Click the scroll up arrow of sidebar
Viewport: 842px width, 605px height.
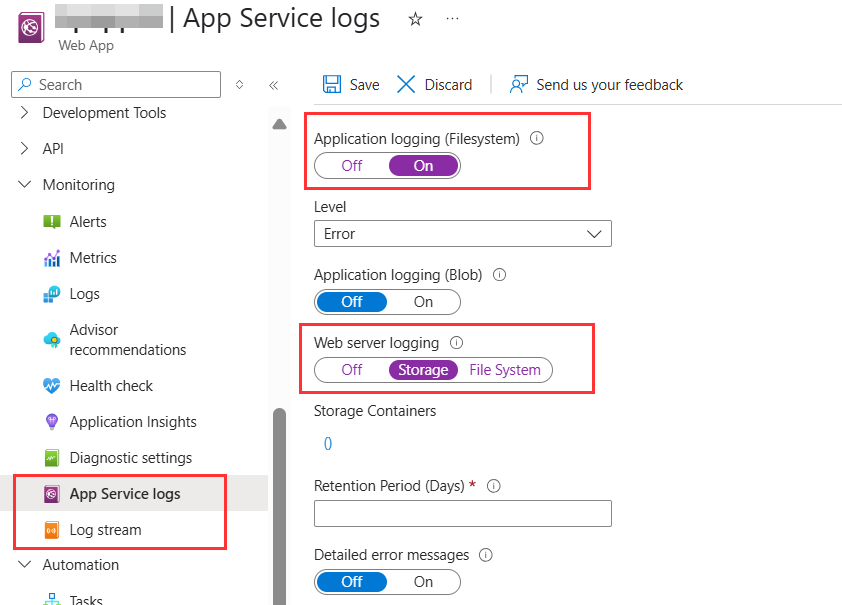click(279, 125)
